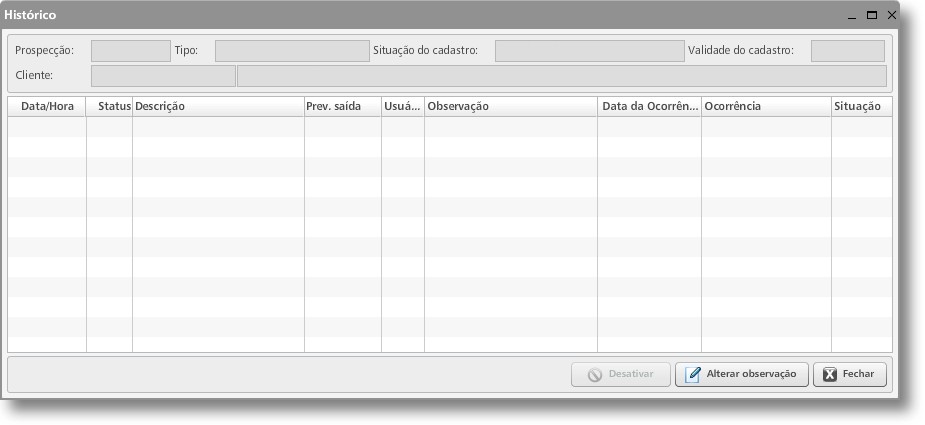Click the Prev. saída column header

pyautogui.click(x=343, y=106)
